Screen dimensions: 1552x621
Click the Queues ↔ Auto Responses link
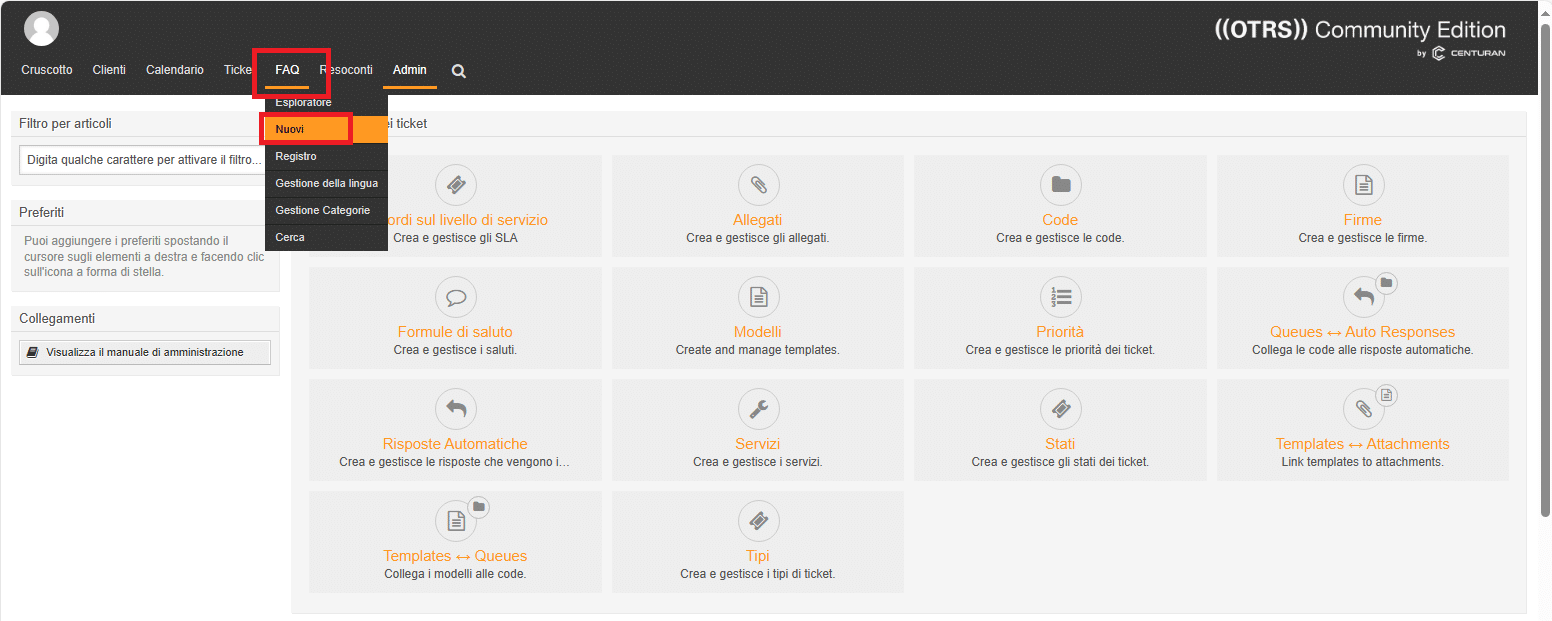click(x=1363, y=332)
